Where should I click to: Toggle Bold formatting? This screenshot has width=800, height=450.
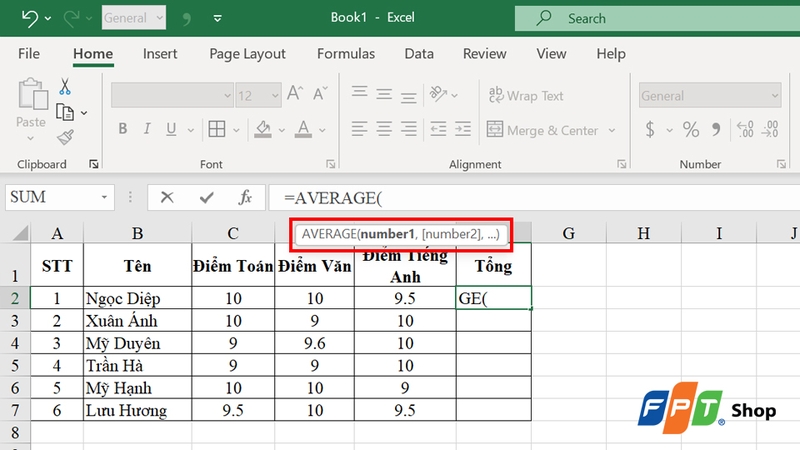122,129
